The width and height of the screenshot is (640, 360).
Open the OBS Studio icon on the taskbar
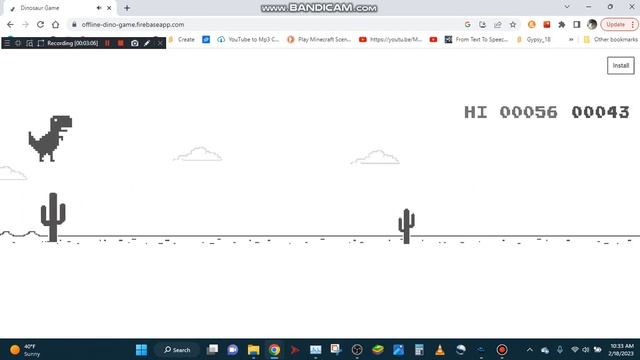click(x=357, y=350)
